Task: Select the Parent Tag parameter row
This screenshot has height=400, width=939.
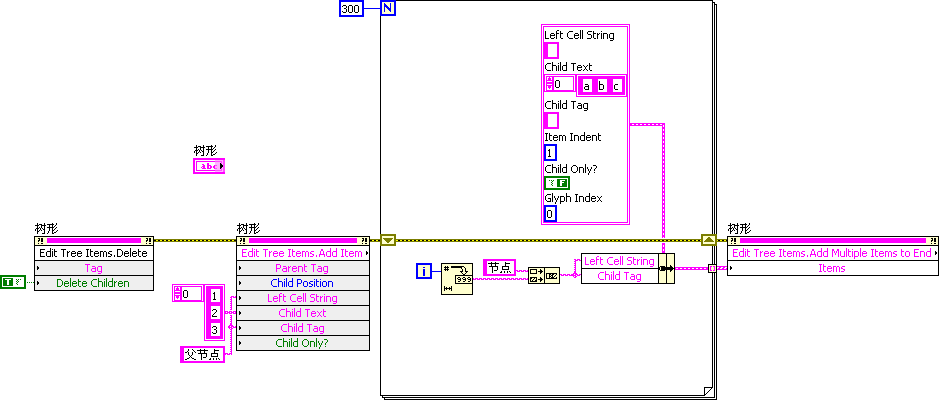Action: (303, 268)
